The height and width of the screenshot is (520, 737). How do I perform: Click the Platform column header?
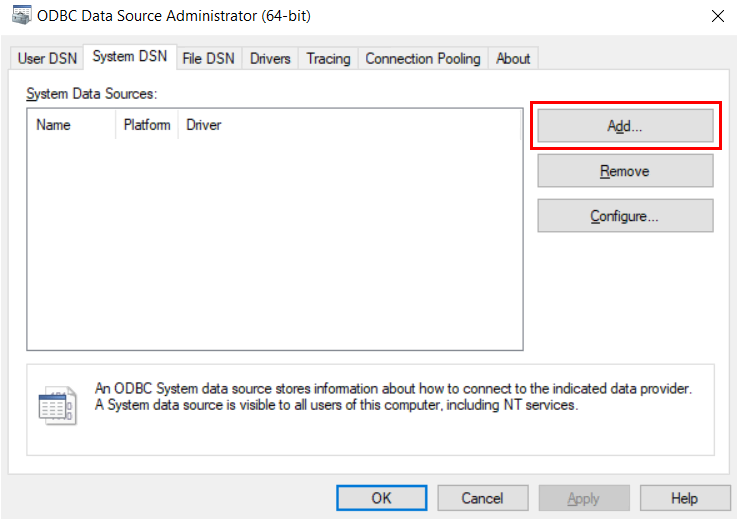(147, 125)
